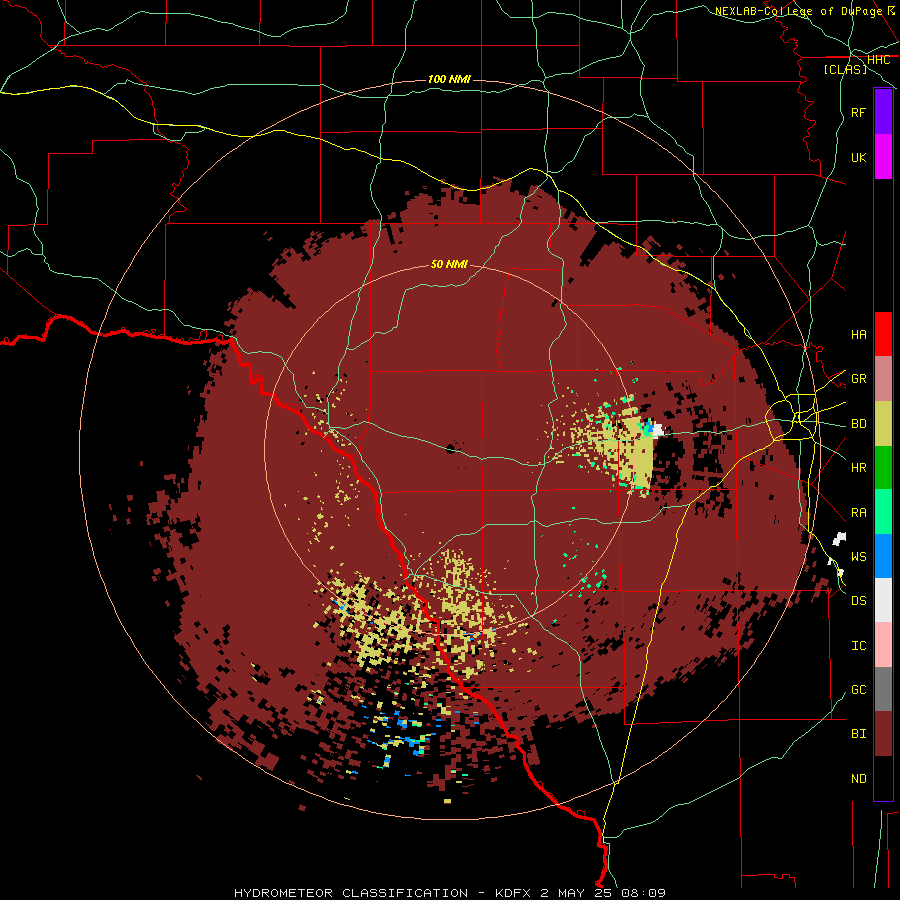Click the 2 MAY 25 date text
Image resolution: width=900 pixels, height=900 pixels.
[576, 893]
